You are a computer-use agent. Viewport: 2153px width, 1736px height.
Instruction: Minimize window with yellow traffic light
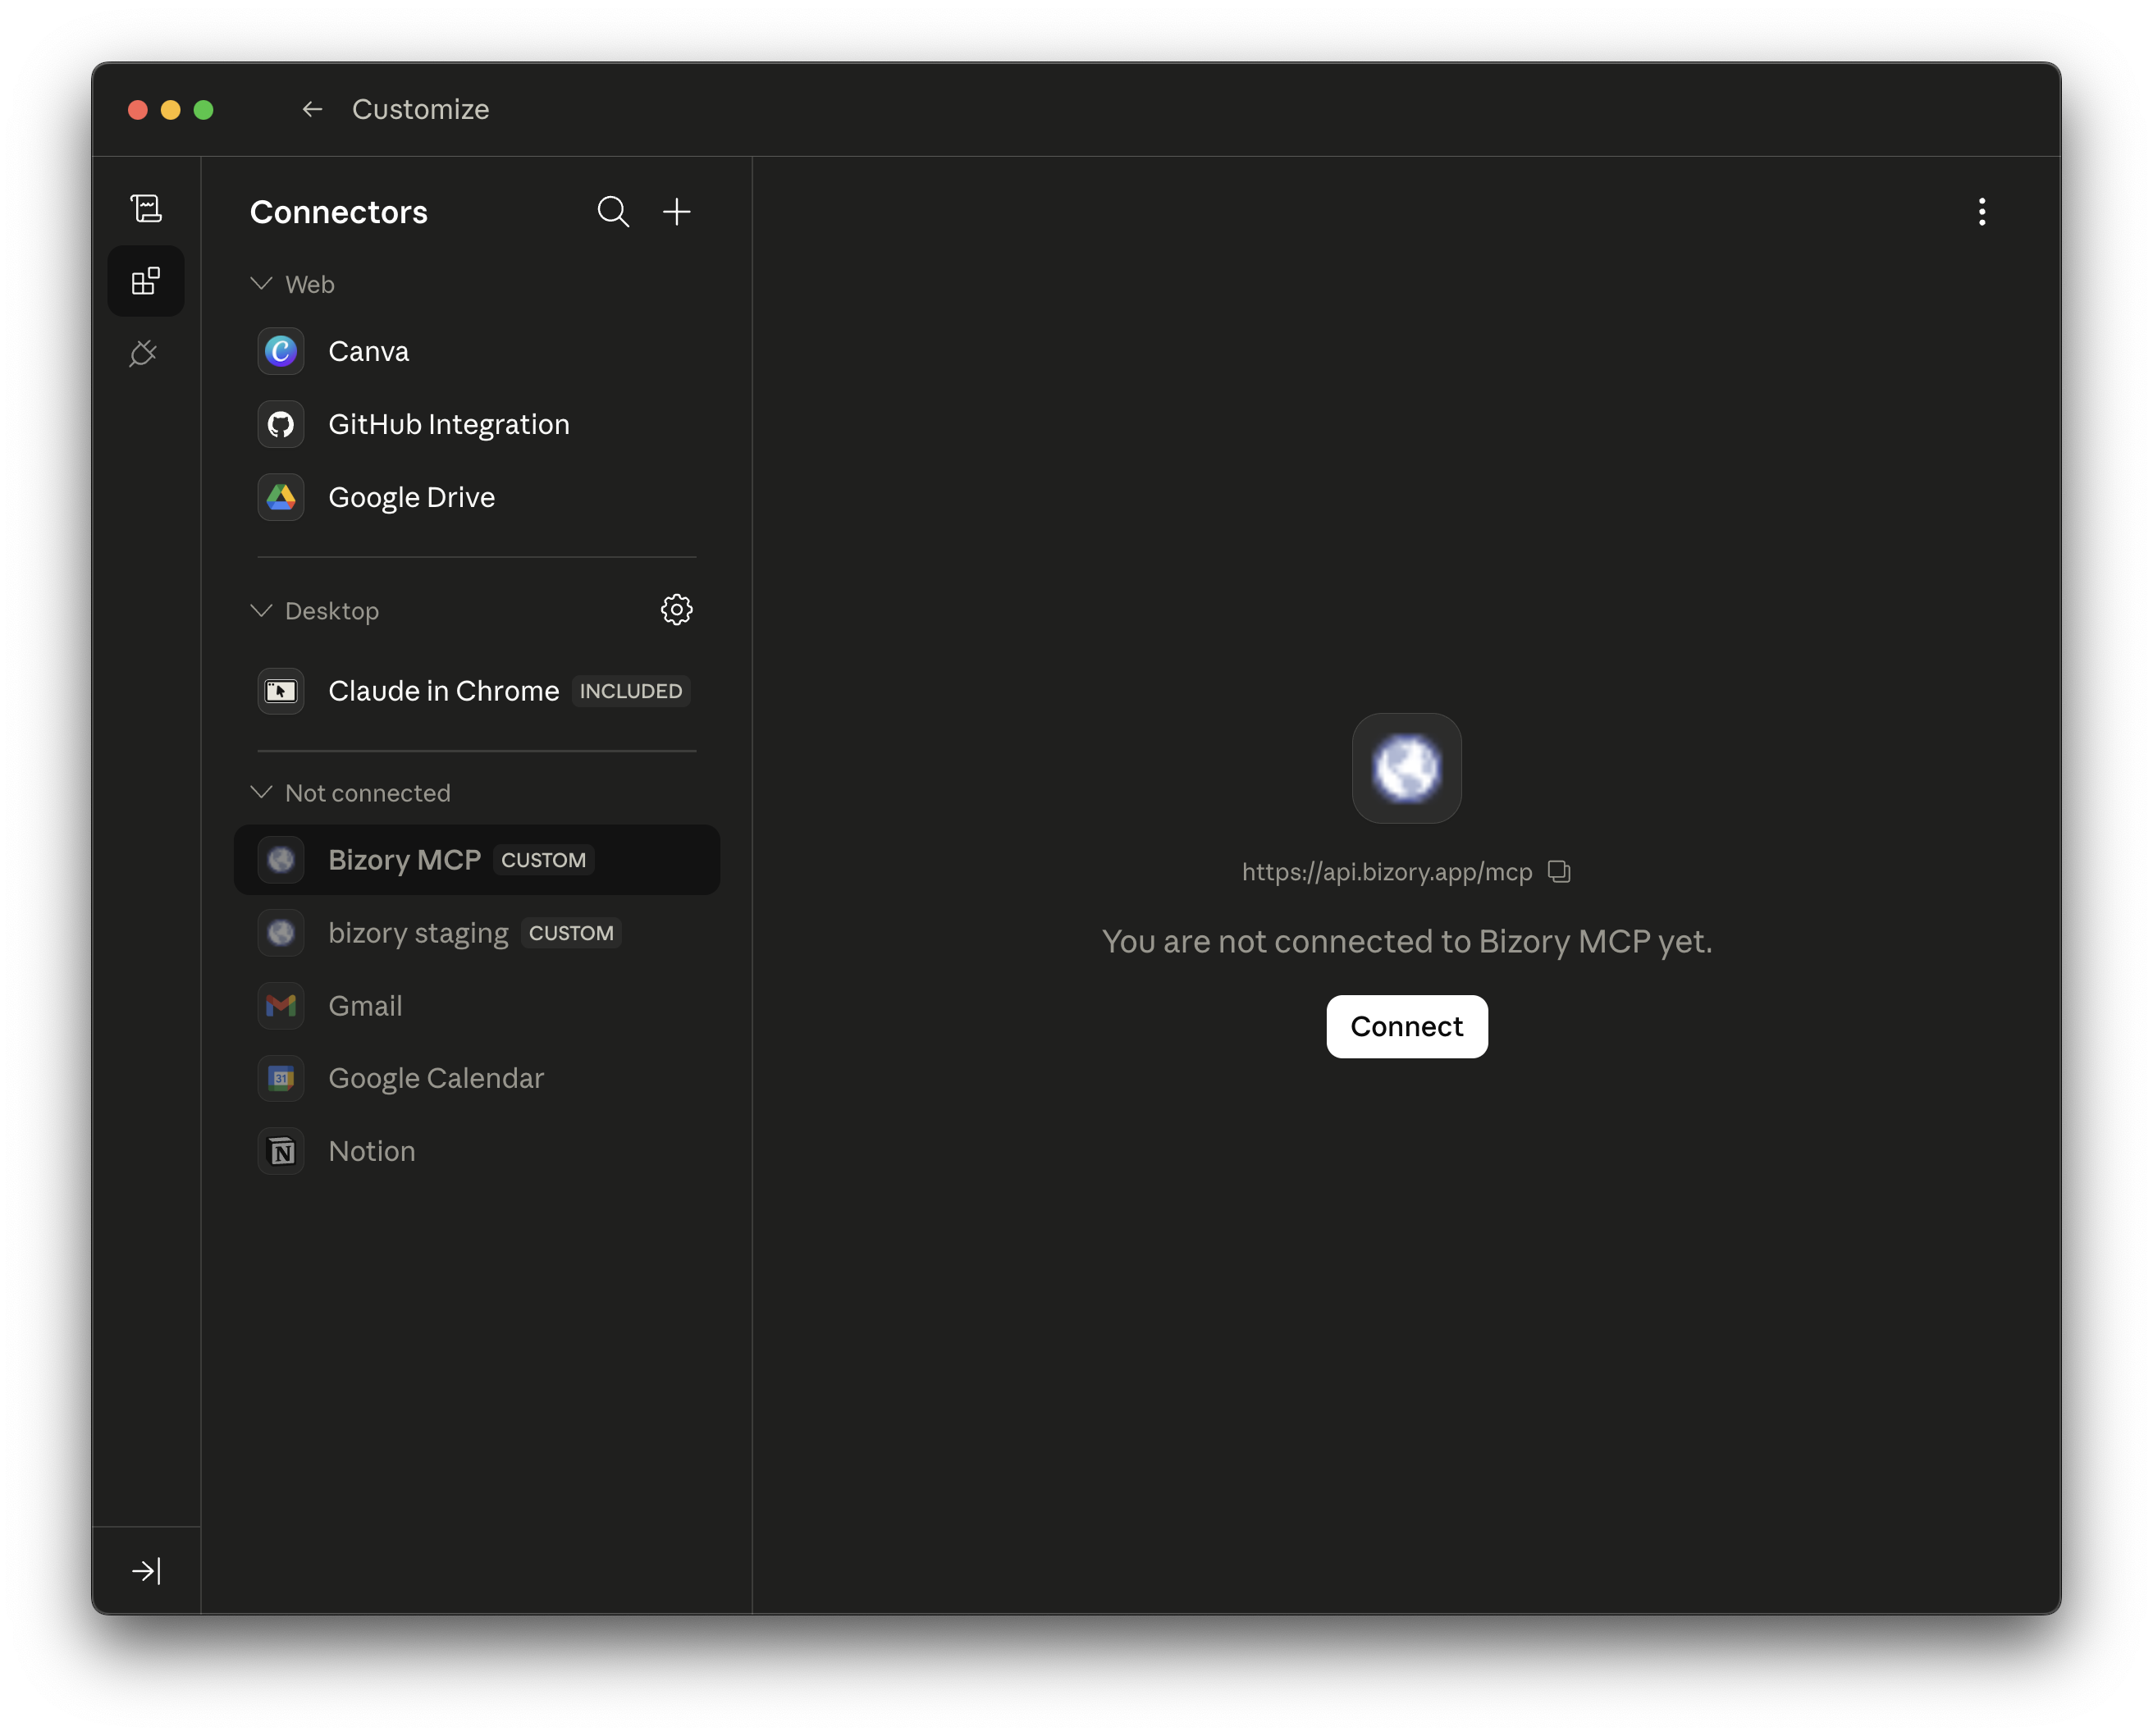[171, 110]
